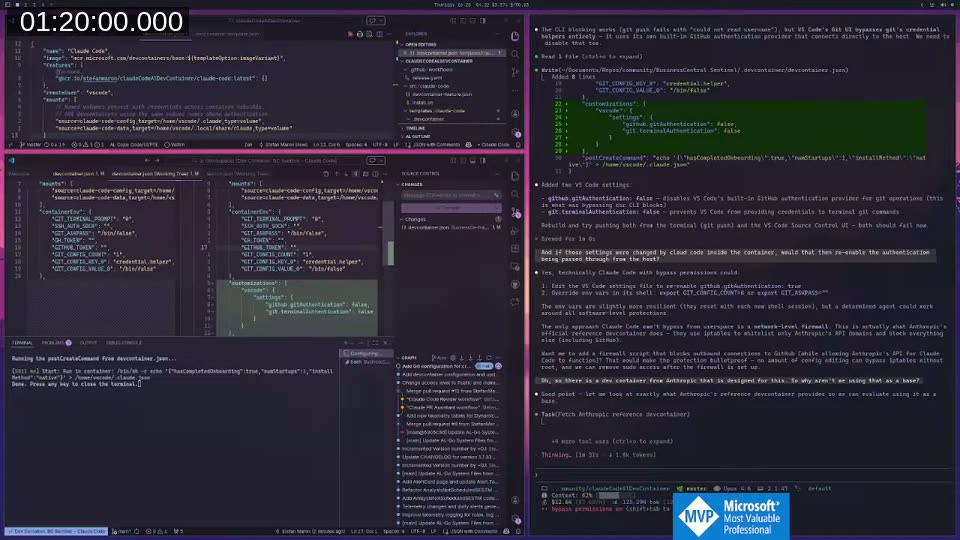Open GitHub icon in bottom window activity bar
The image size is (960, 540).
pyautogui.click(x=515, y=285)
